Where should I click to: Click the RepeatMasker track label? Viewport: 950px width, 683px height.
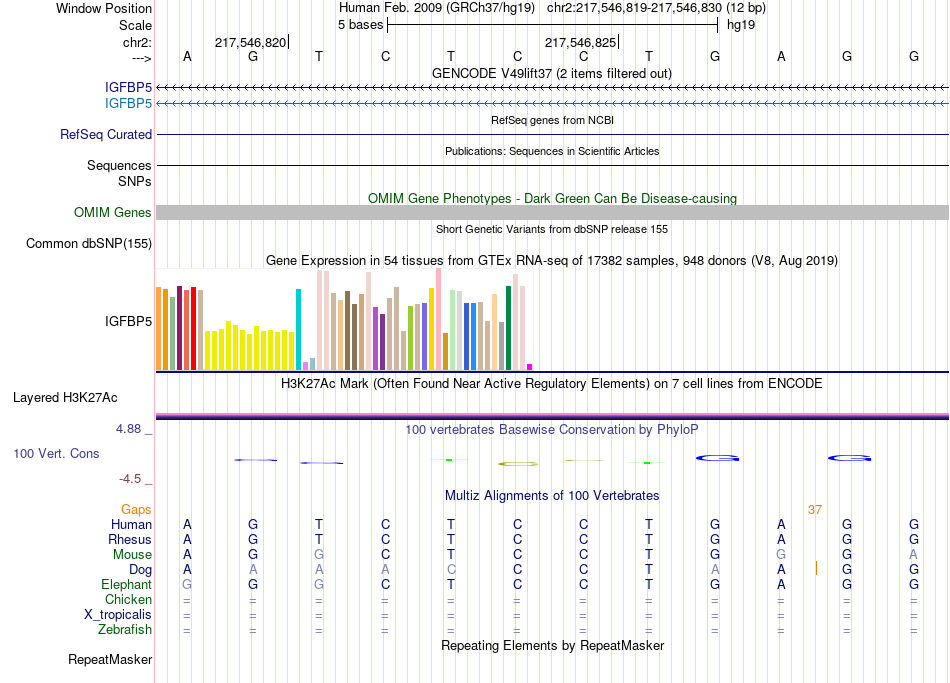point(110,659)
